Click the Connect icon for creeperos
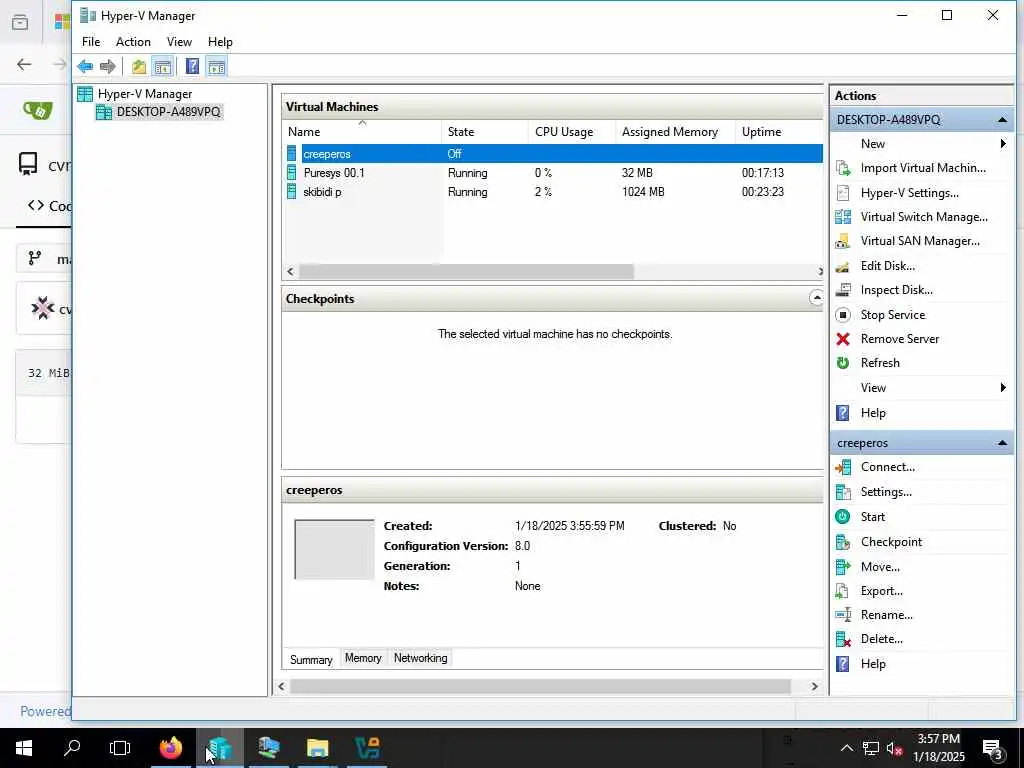Image resolution: width=1024 pixels, height=768 pixels. click(843, 467)
